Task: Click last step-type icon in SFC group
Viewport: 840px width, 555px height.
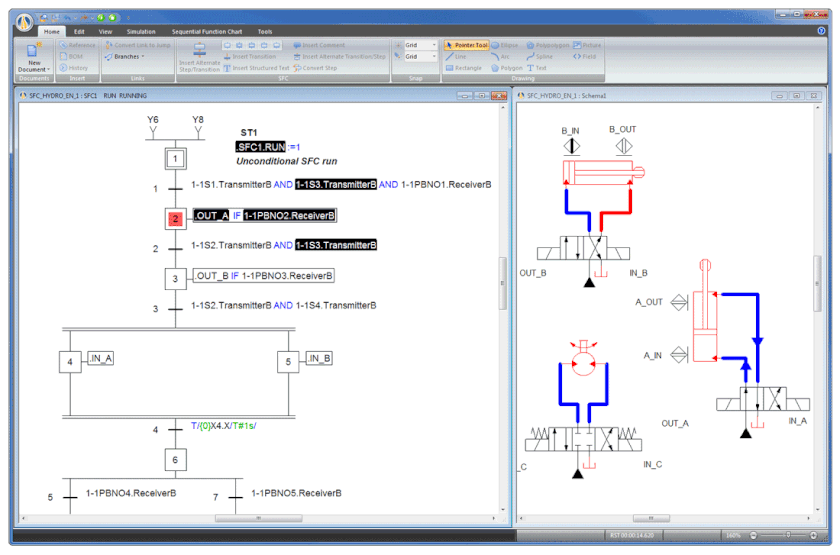Action: [x=276, y=45]
